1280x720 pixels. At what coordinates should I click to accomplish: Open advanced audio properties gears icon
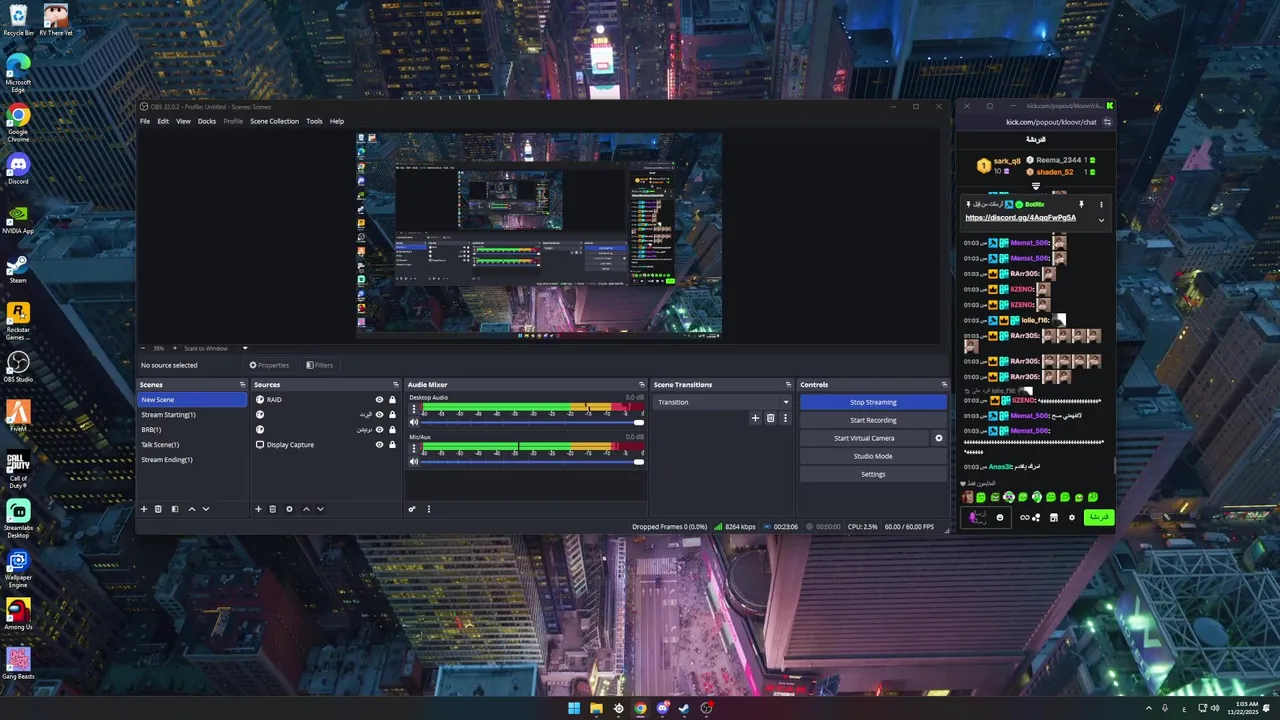point(411,509)
